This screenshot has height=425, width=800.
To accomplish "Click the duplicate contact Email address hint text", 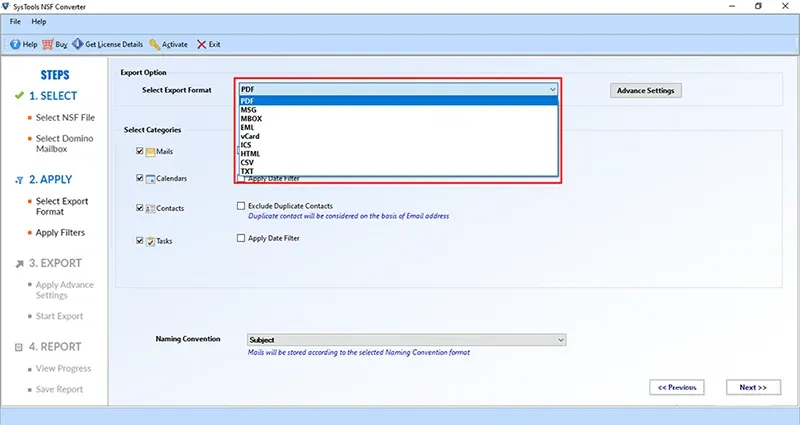I will [x=348, y=216].
